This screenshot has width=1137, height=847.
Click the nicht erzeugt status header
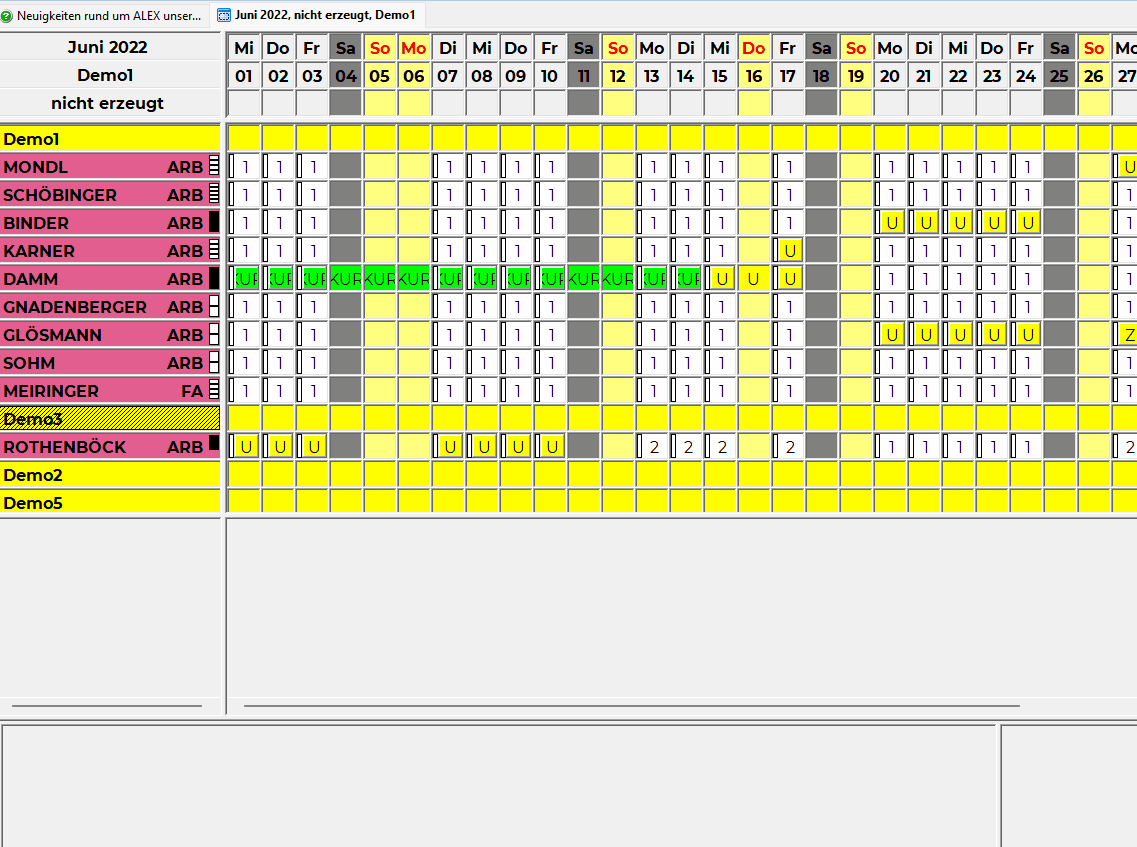click(x=108, y=103)
